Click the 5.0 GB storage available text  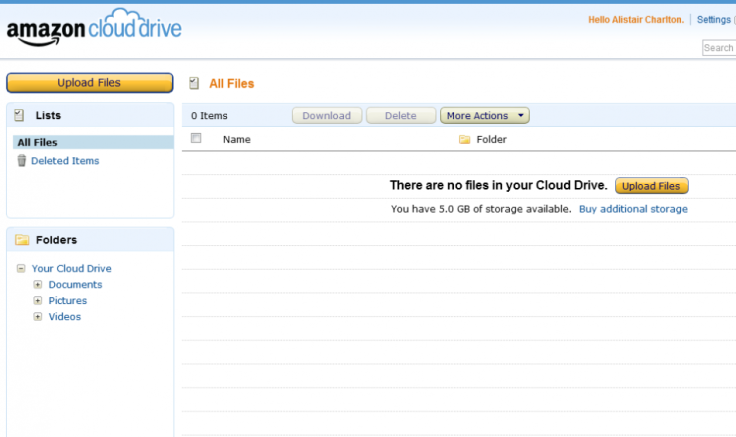481,209
